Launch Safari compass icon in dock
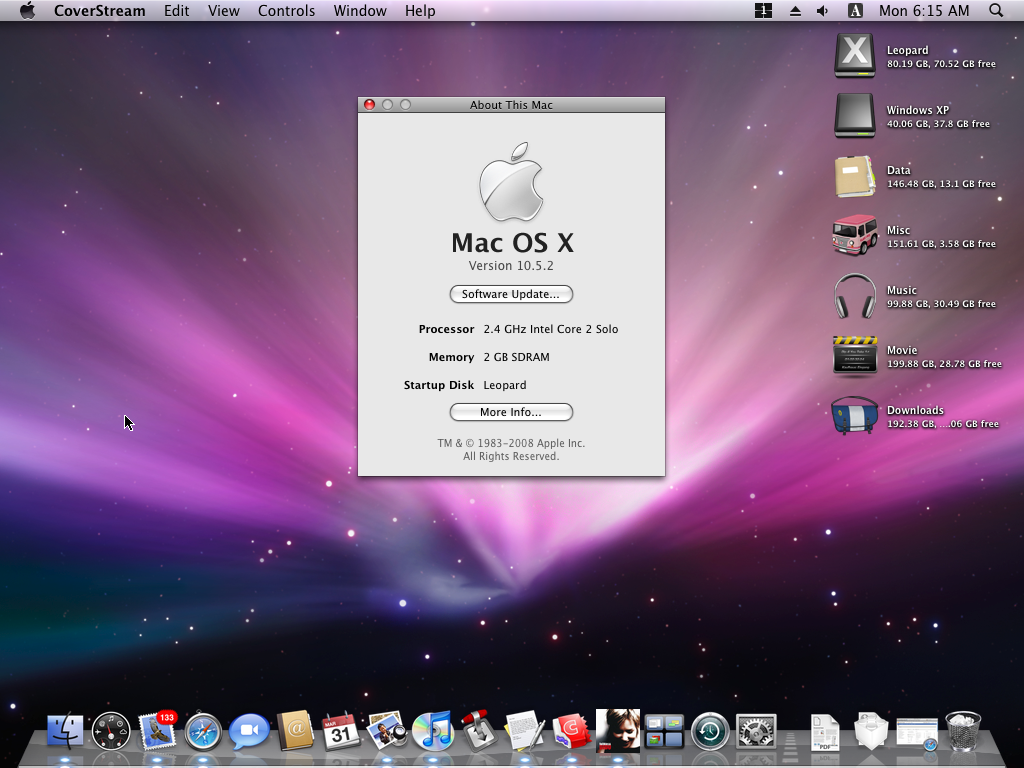The image size is (1024, 768). click(x=203, y=732)
